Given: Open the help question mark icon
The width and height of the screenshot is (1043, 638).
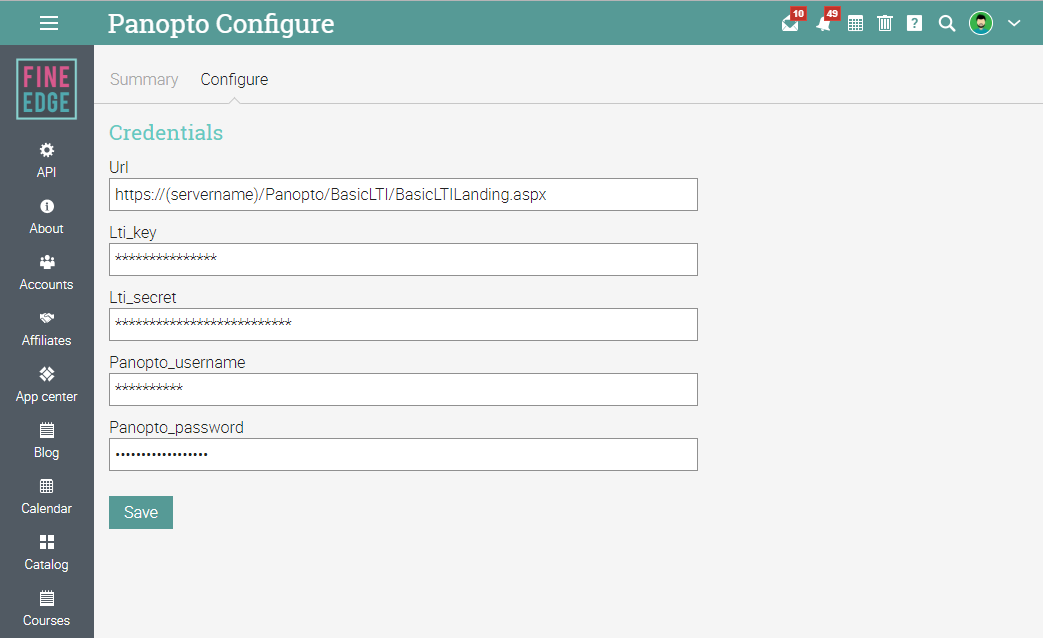Looking at the screenshot, I should coord(915,23).
